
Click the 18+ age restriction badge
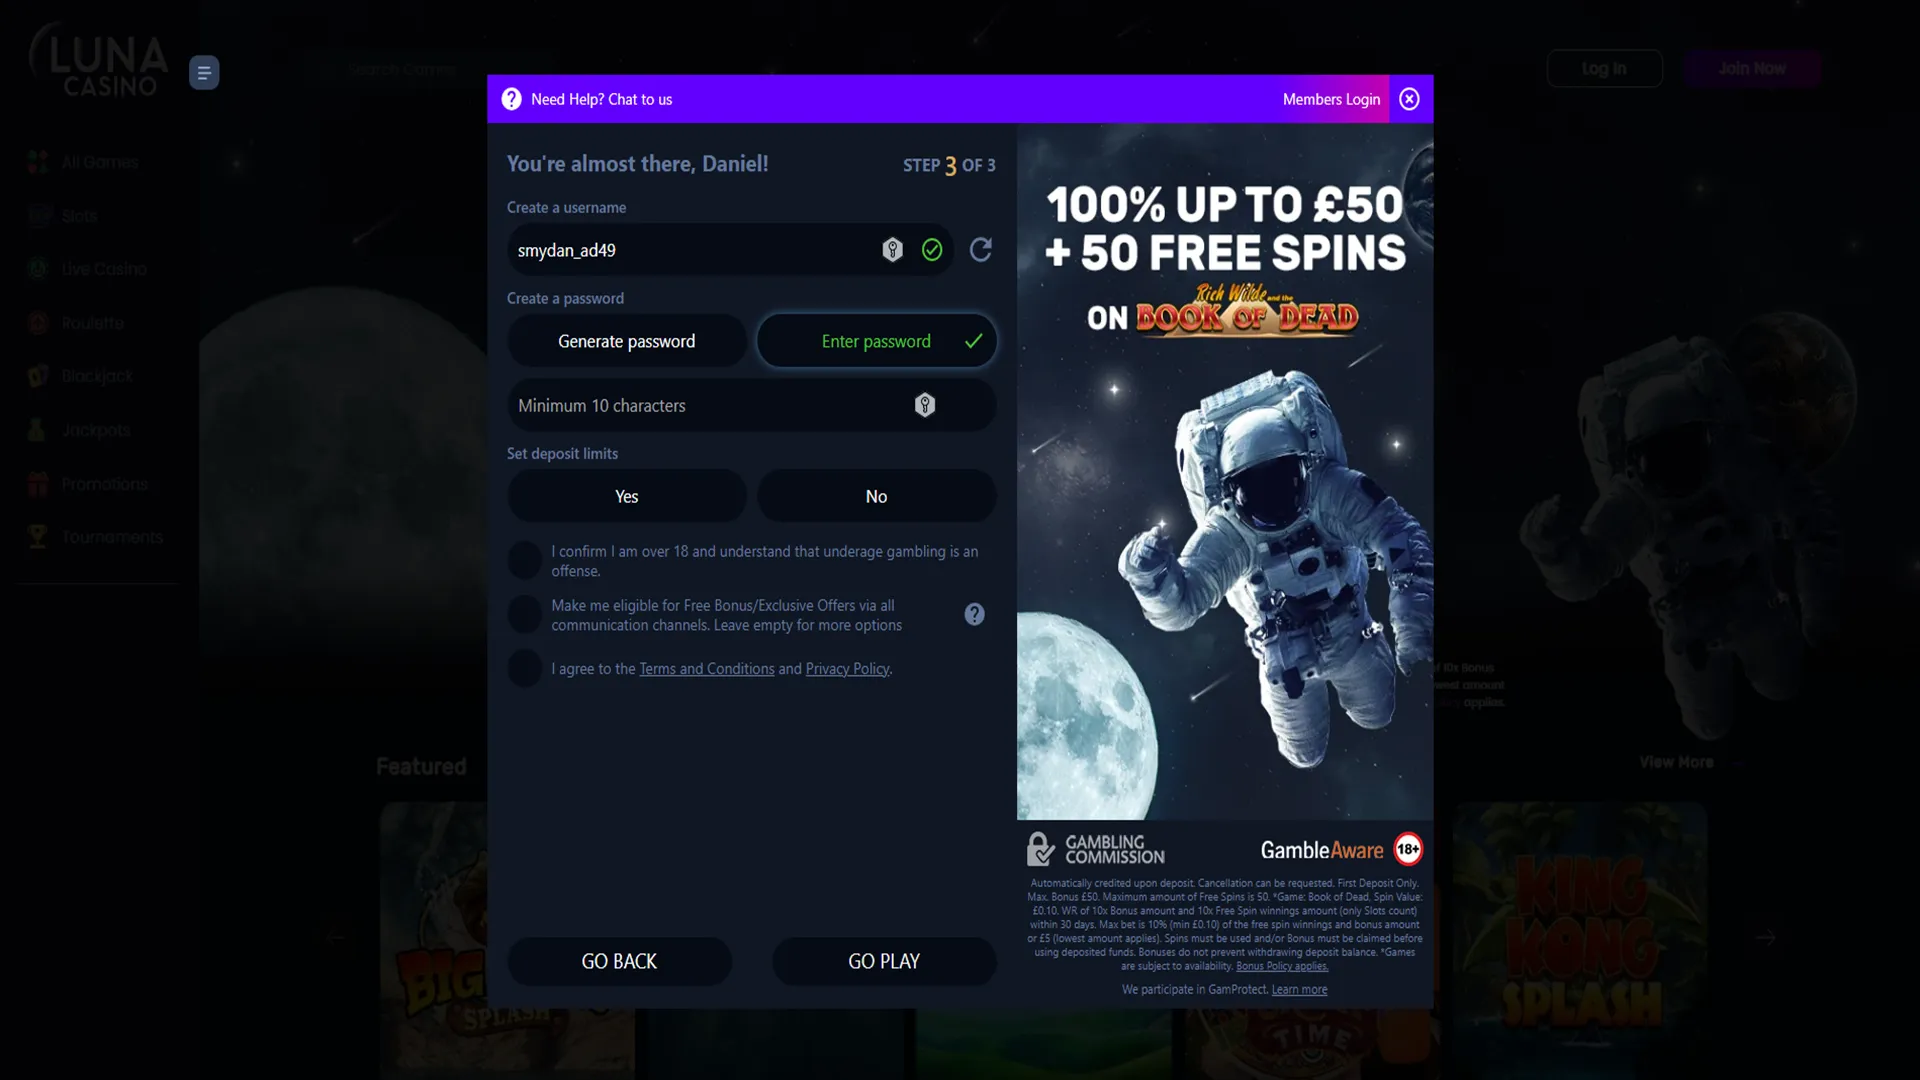1408,850
